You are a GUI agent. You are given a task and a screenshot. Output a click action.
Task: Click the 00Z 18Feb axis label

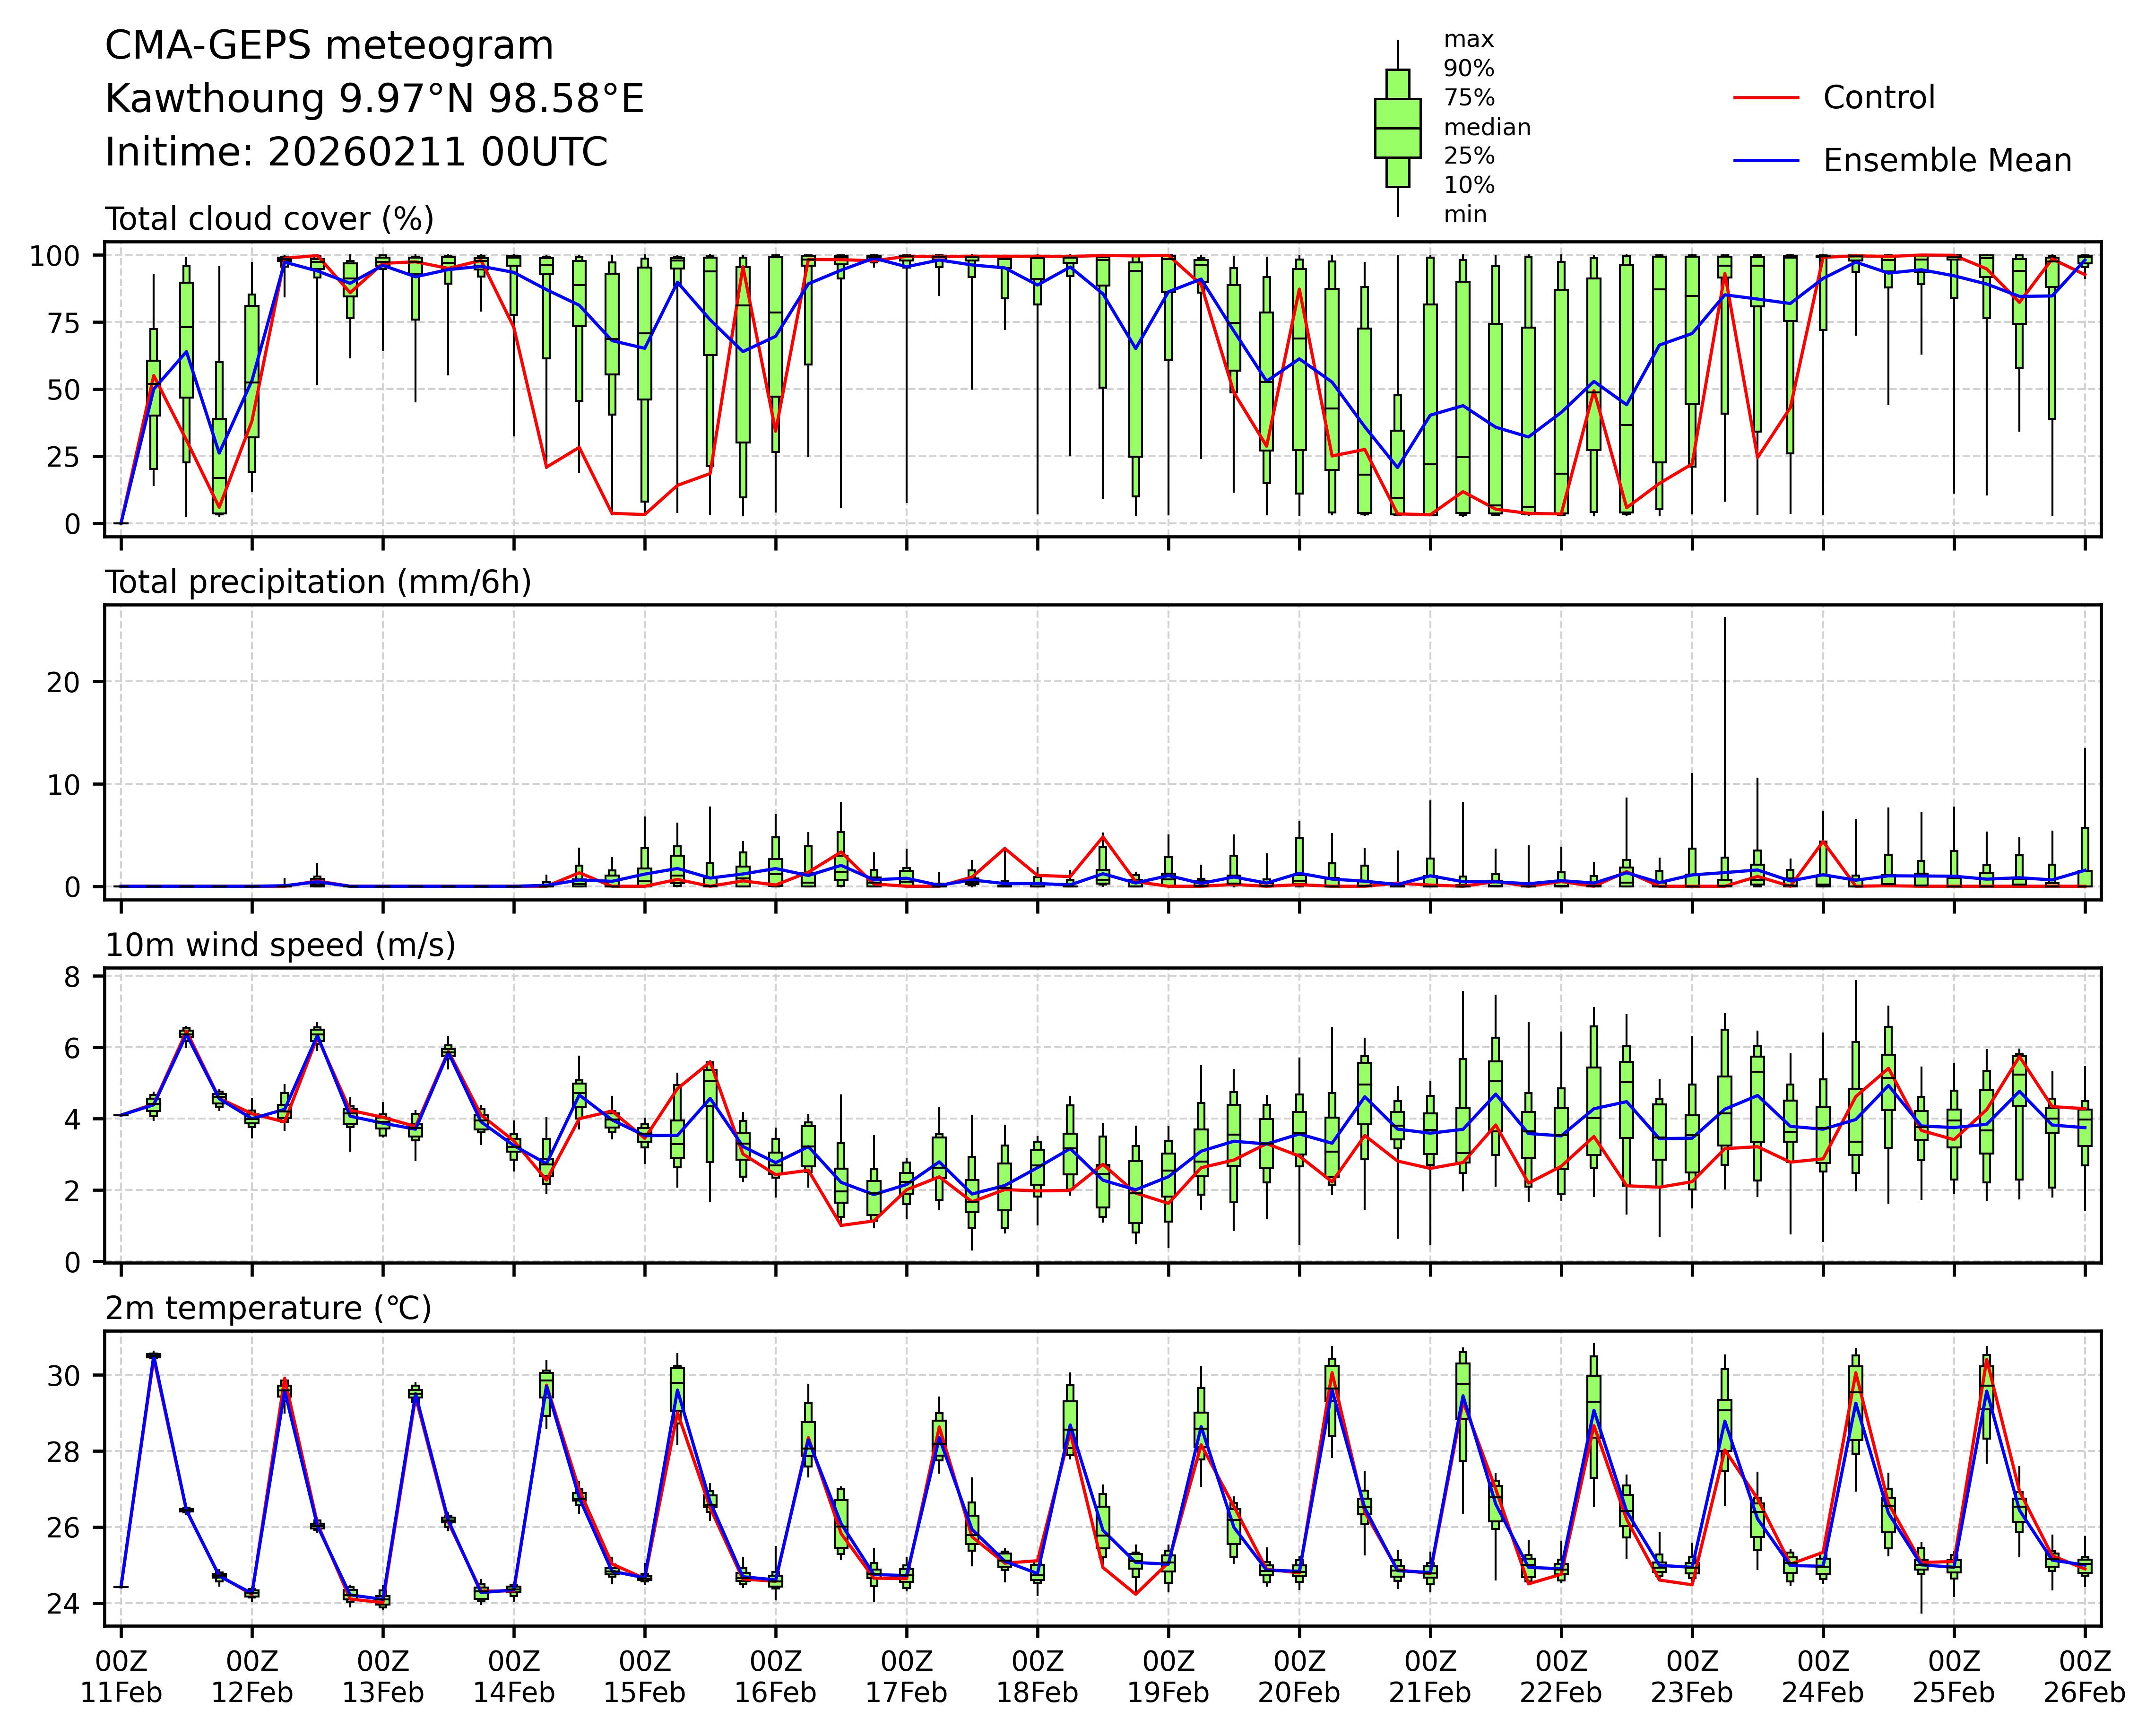[x=1037, y=1677]
